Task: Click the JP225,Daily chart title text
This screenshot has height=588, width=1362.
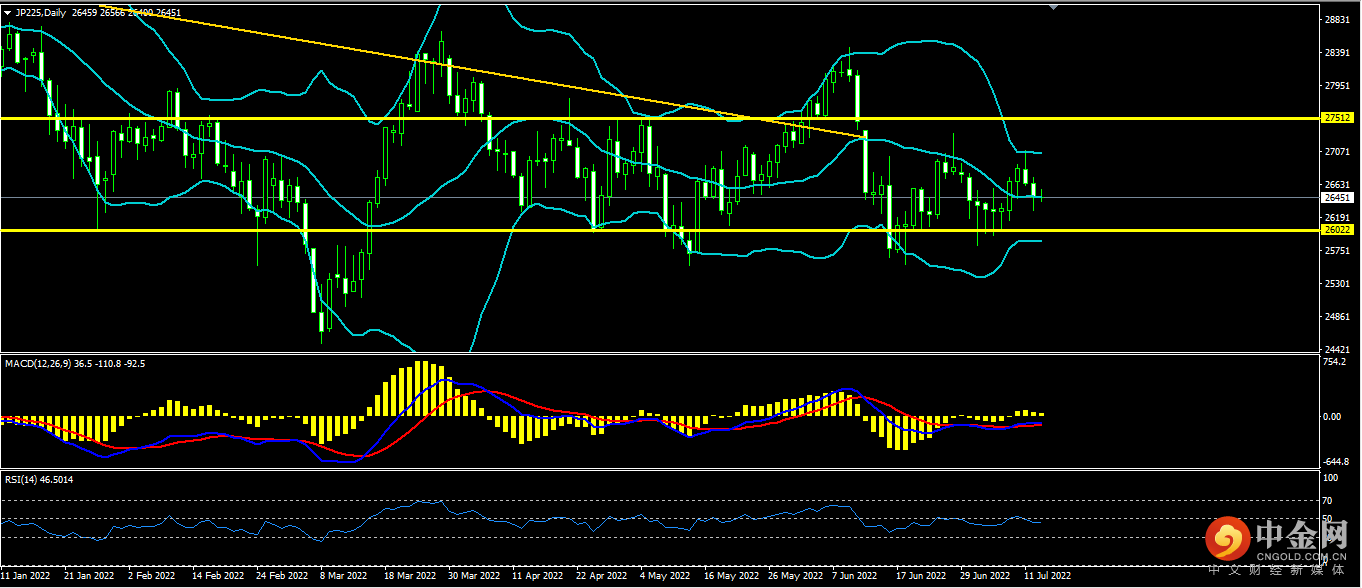Action: (x=41, y=12)
